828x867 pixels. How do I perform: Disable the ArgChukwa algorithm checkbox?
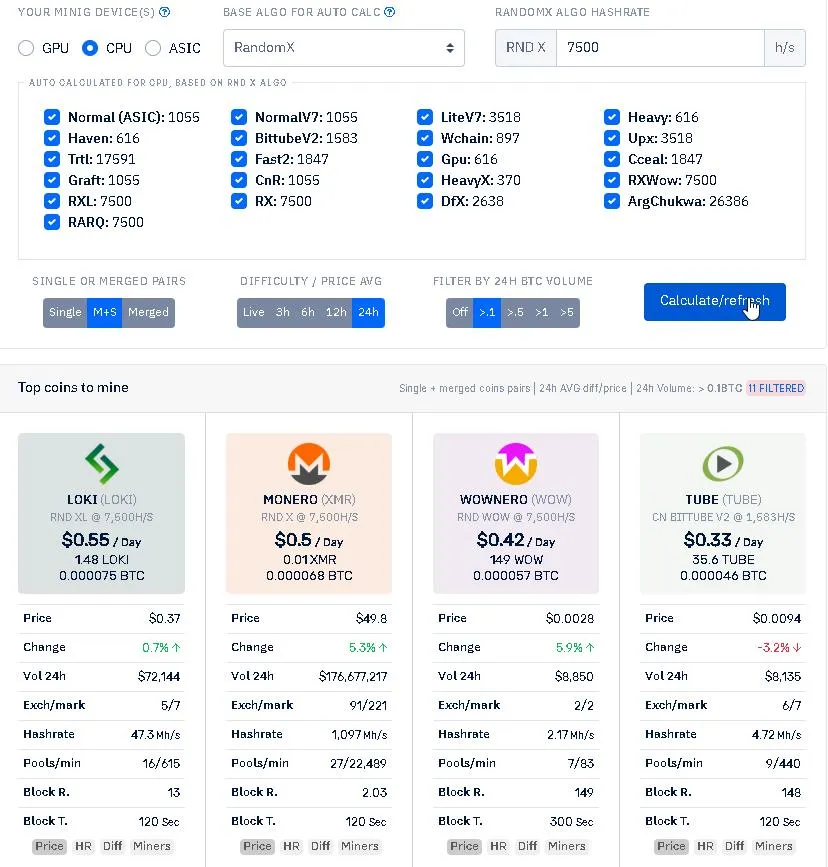(612, 201)
